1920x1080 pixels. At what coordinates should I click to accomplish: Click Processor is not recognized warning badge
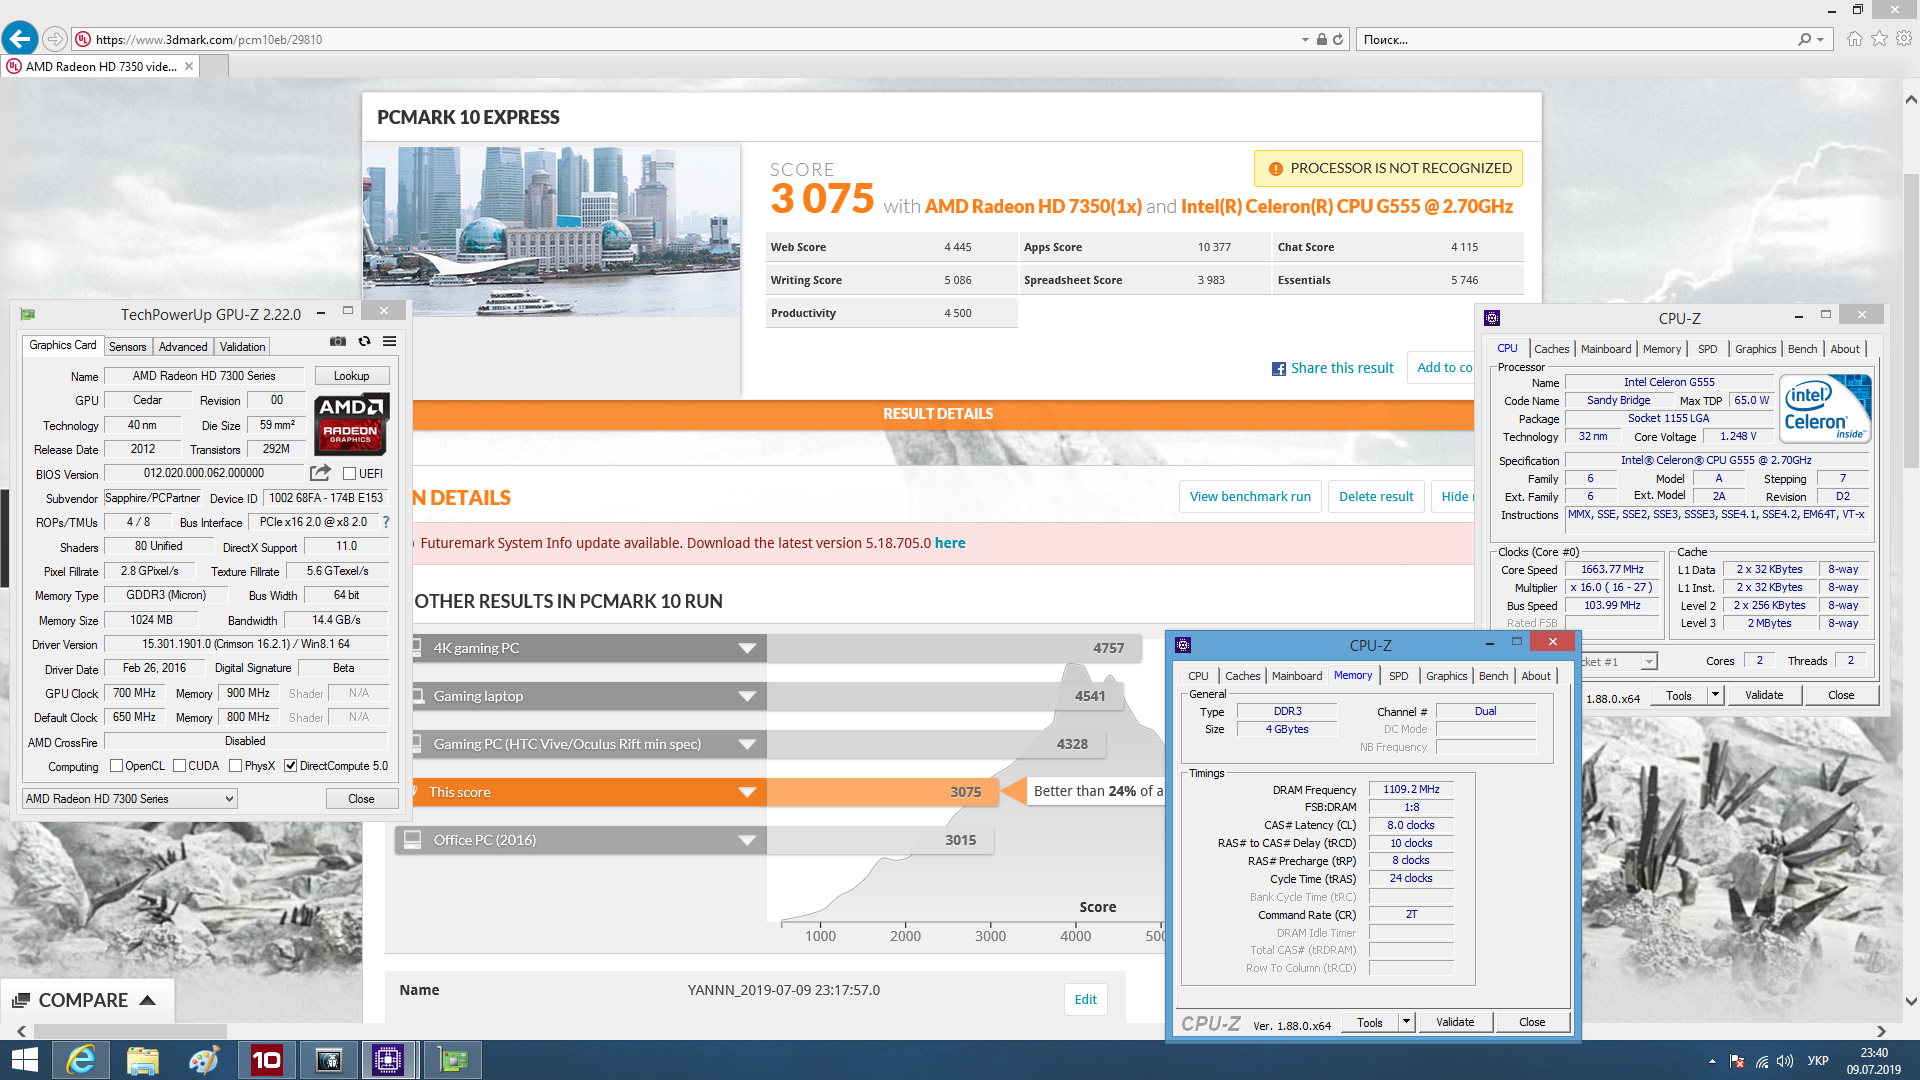[1388, 168]
